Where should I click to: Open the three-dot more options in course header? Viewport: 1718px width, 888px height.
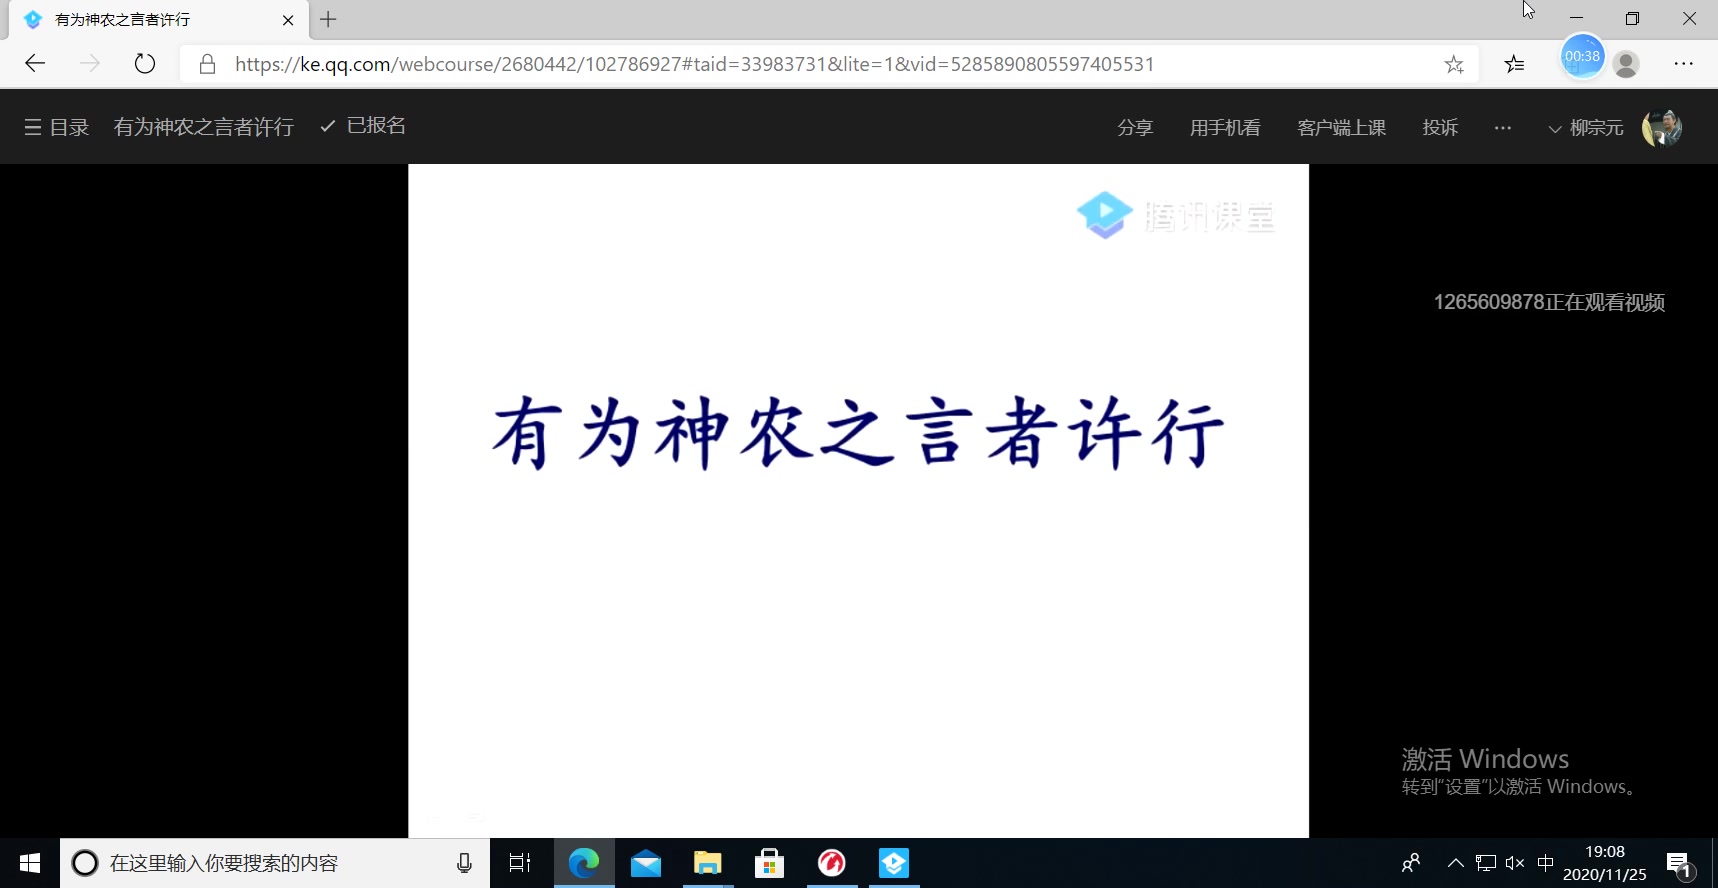pos(1503,127)
